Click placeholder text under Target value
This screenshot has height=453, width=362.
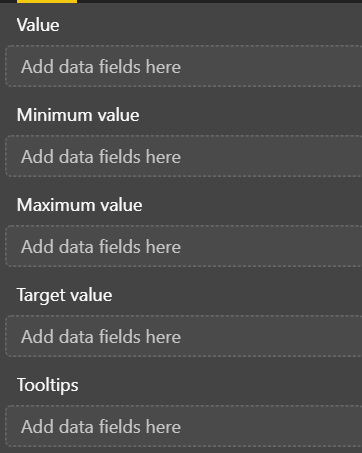click(x=101, y=337)
